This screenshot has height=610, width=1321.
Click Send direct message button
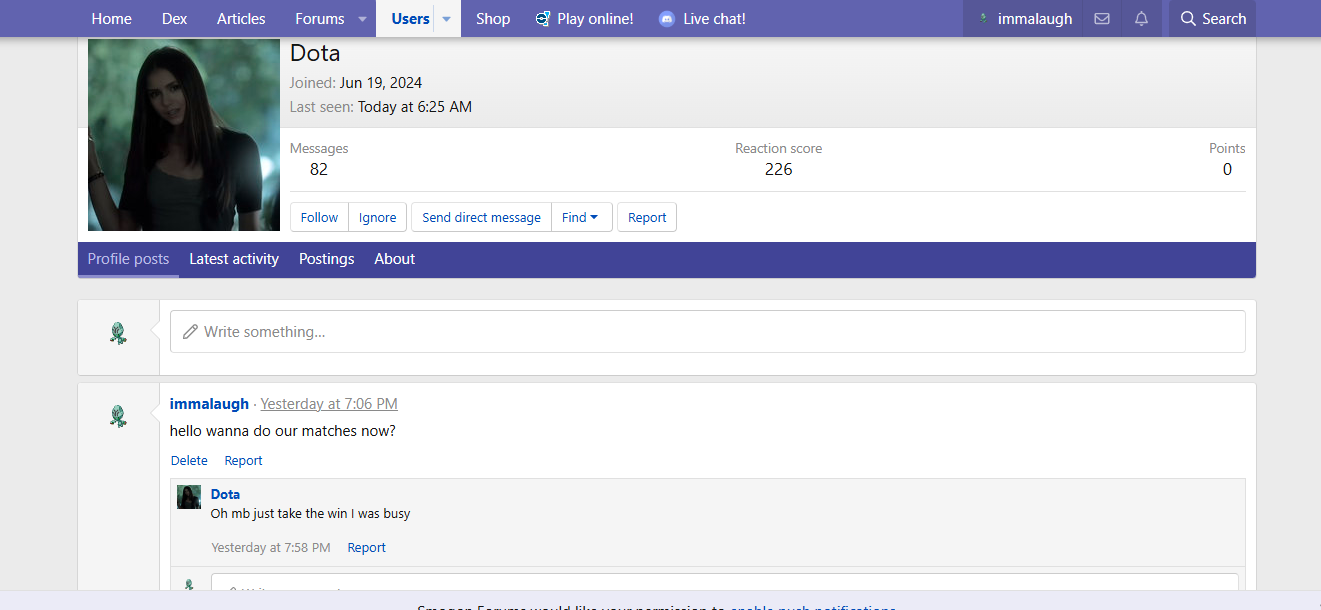pos(481,217)
